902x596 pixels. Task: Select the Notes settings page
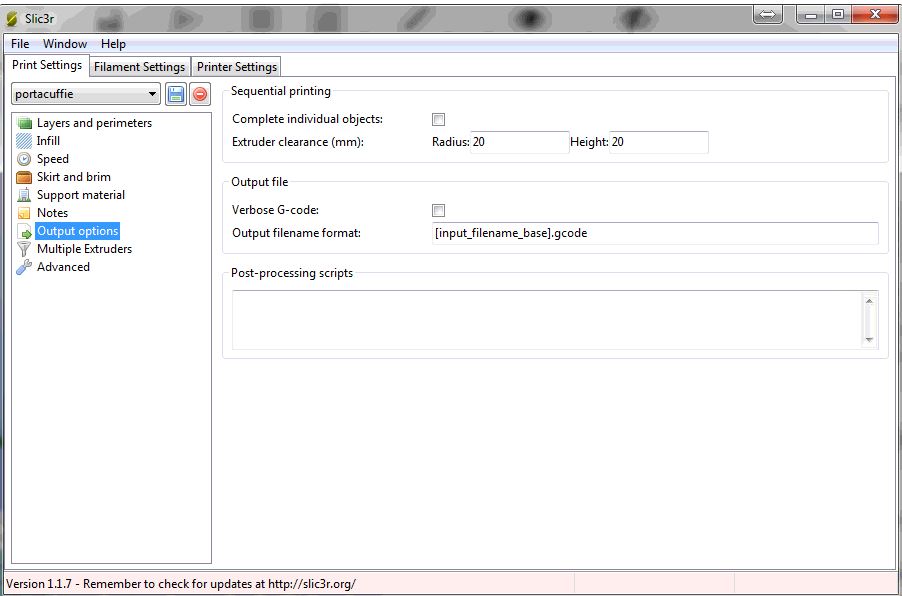click(x=52, y=213)
